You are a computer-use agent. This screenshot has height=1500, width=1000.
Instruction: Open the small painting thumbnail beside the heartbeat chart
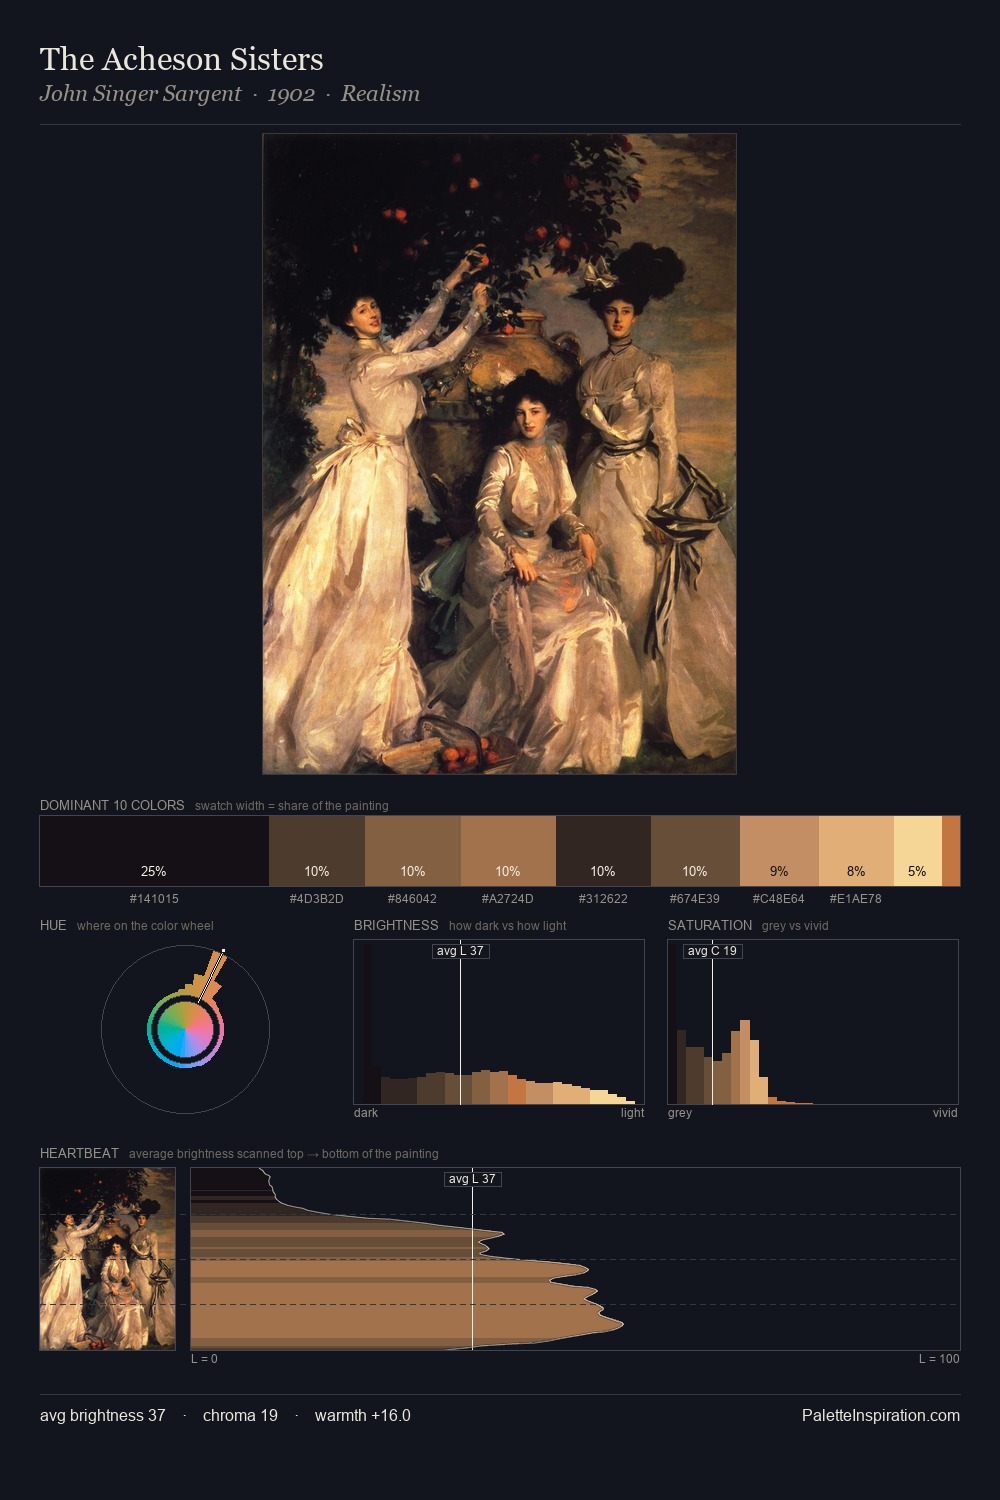coord(107,1259)
